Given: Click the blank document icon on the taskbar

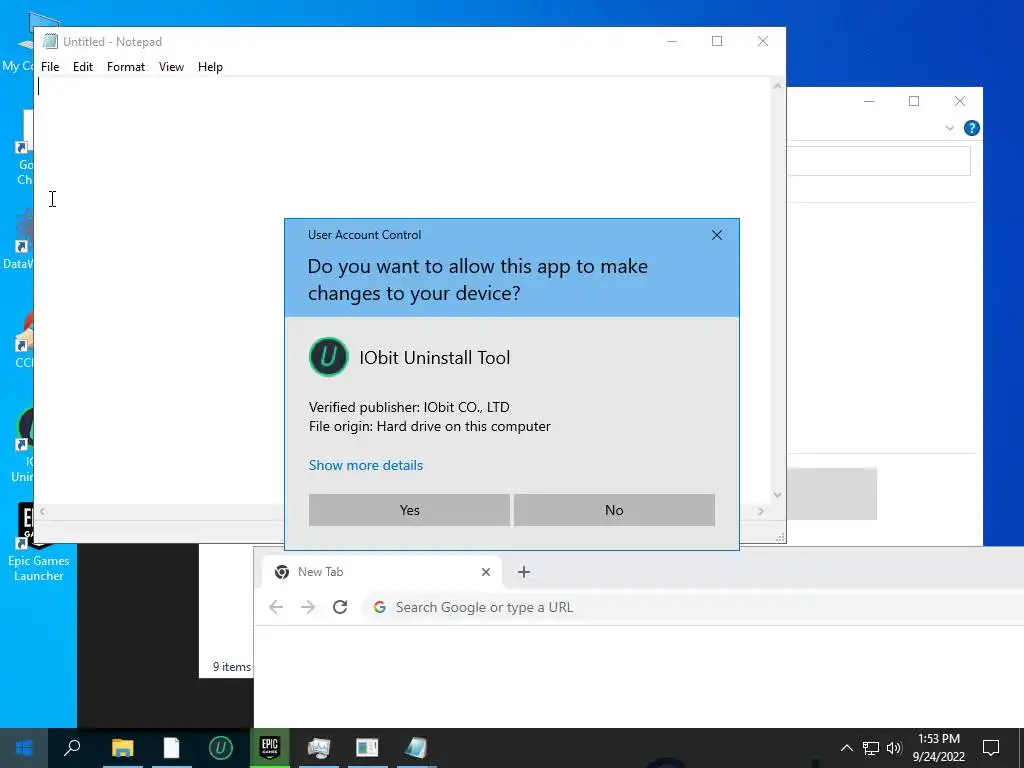Looking at the screenshot, I should click(171, 748).
